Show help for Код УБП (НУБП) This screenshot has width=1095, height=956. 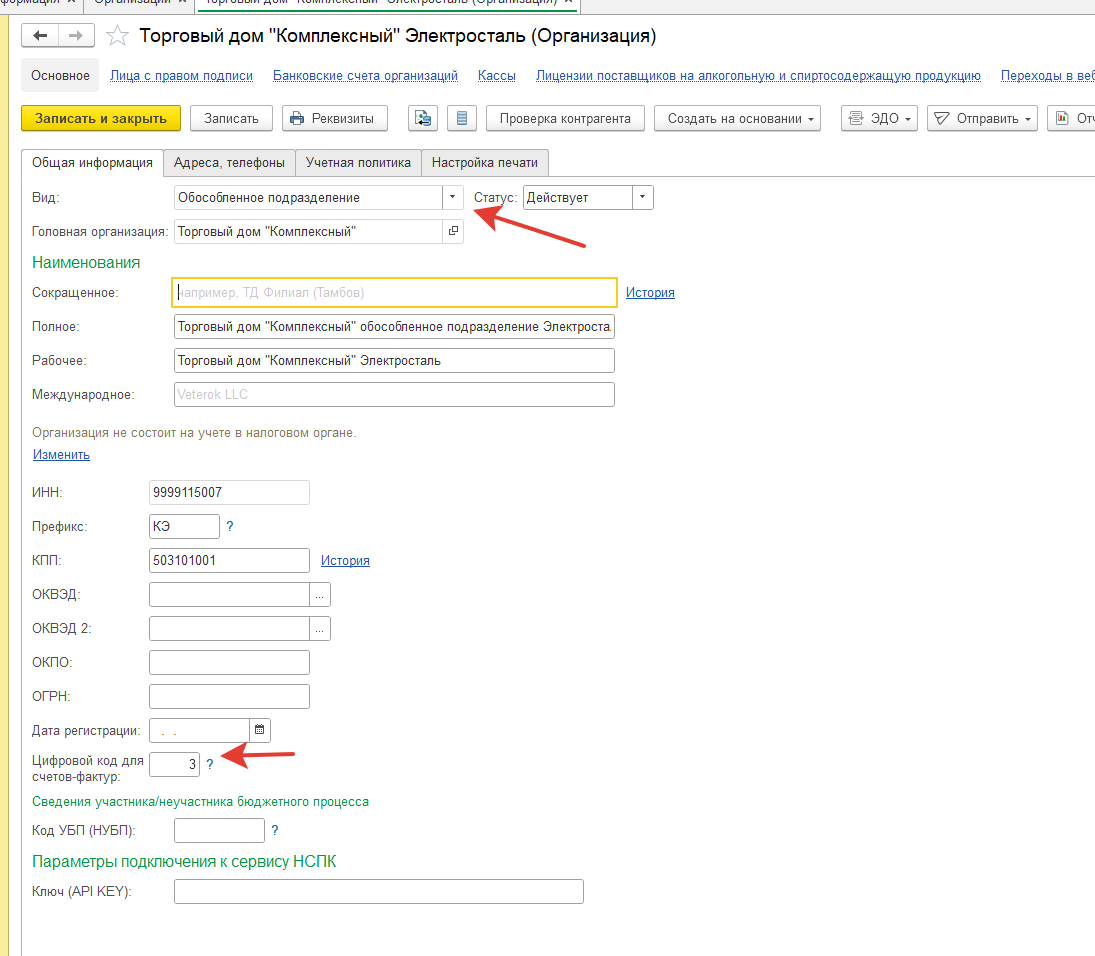[x=274, y=830]
